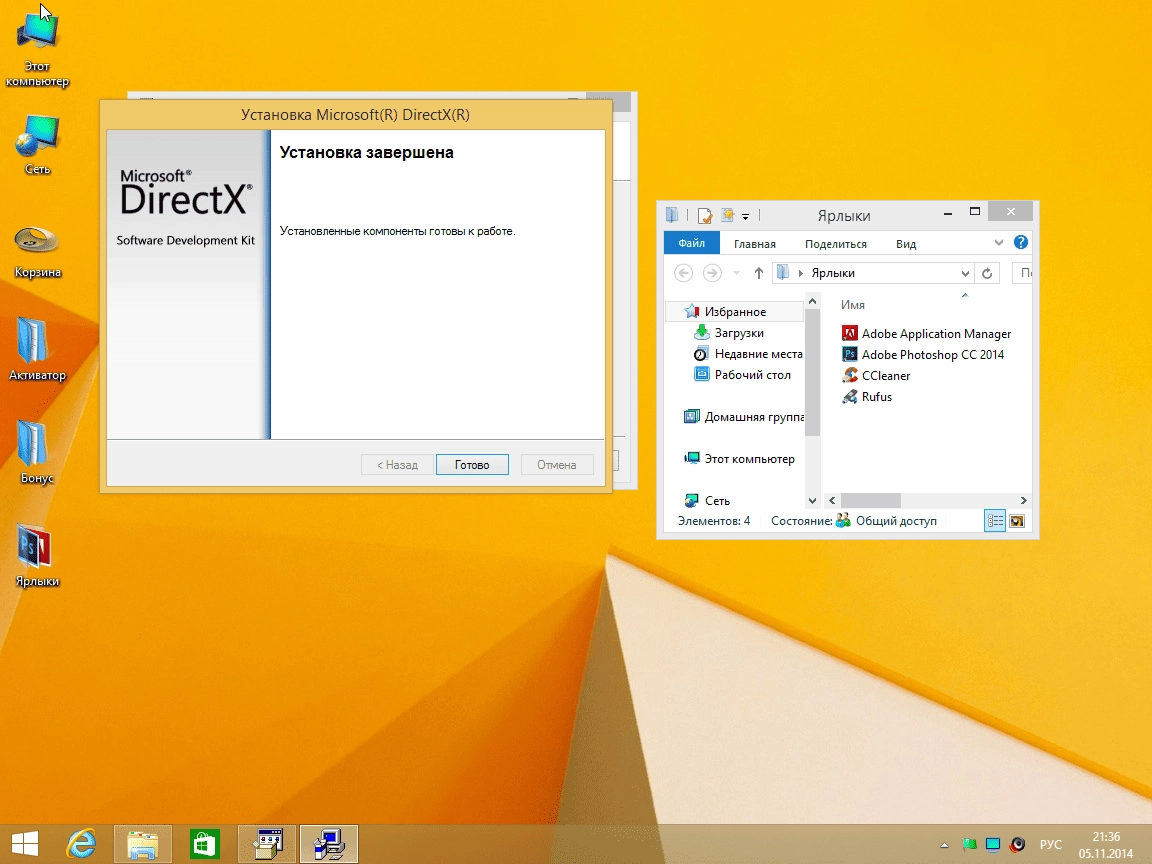Show hidden tray icons arrow
This screenshot has width=1152, height=864.
coord(944,845)
